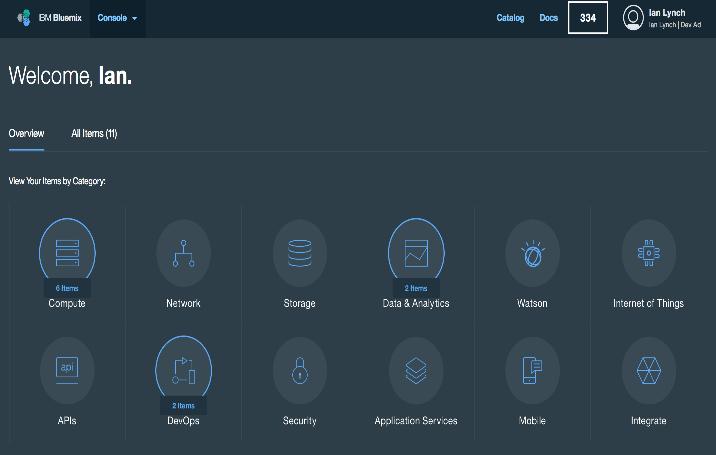Expand the Console dropdown menu
The width and height of the screenshot is (716, 455).
click(x=117, y=18)
